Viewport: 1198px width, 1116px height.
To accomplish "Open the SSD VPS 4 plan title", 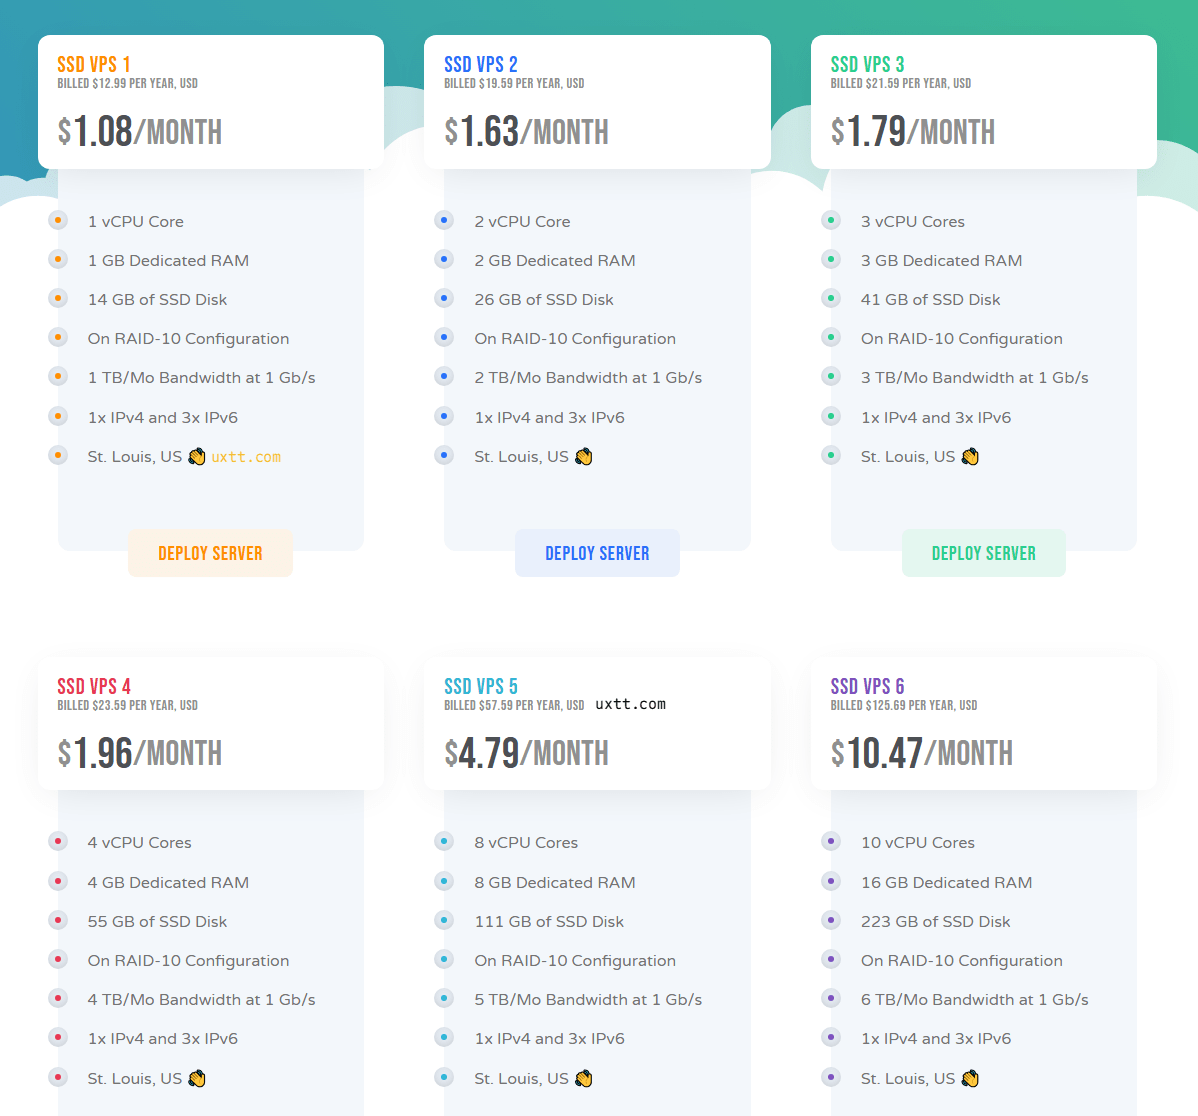I will tap(94, 686).
